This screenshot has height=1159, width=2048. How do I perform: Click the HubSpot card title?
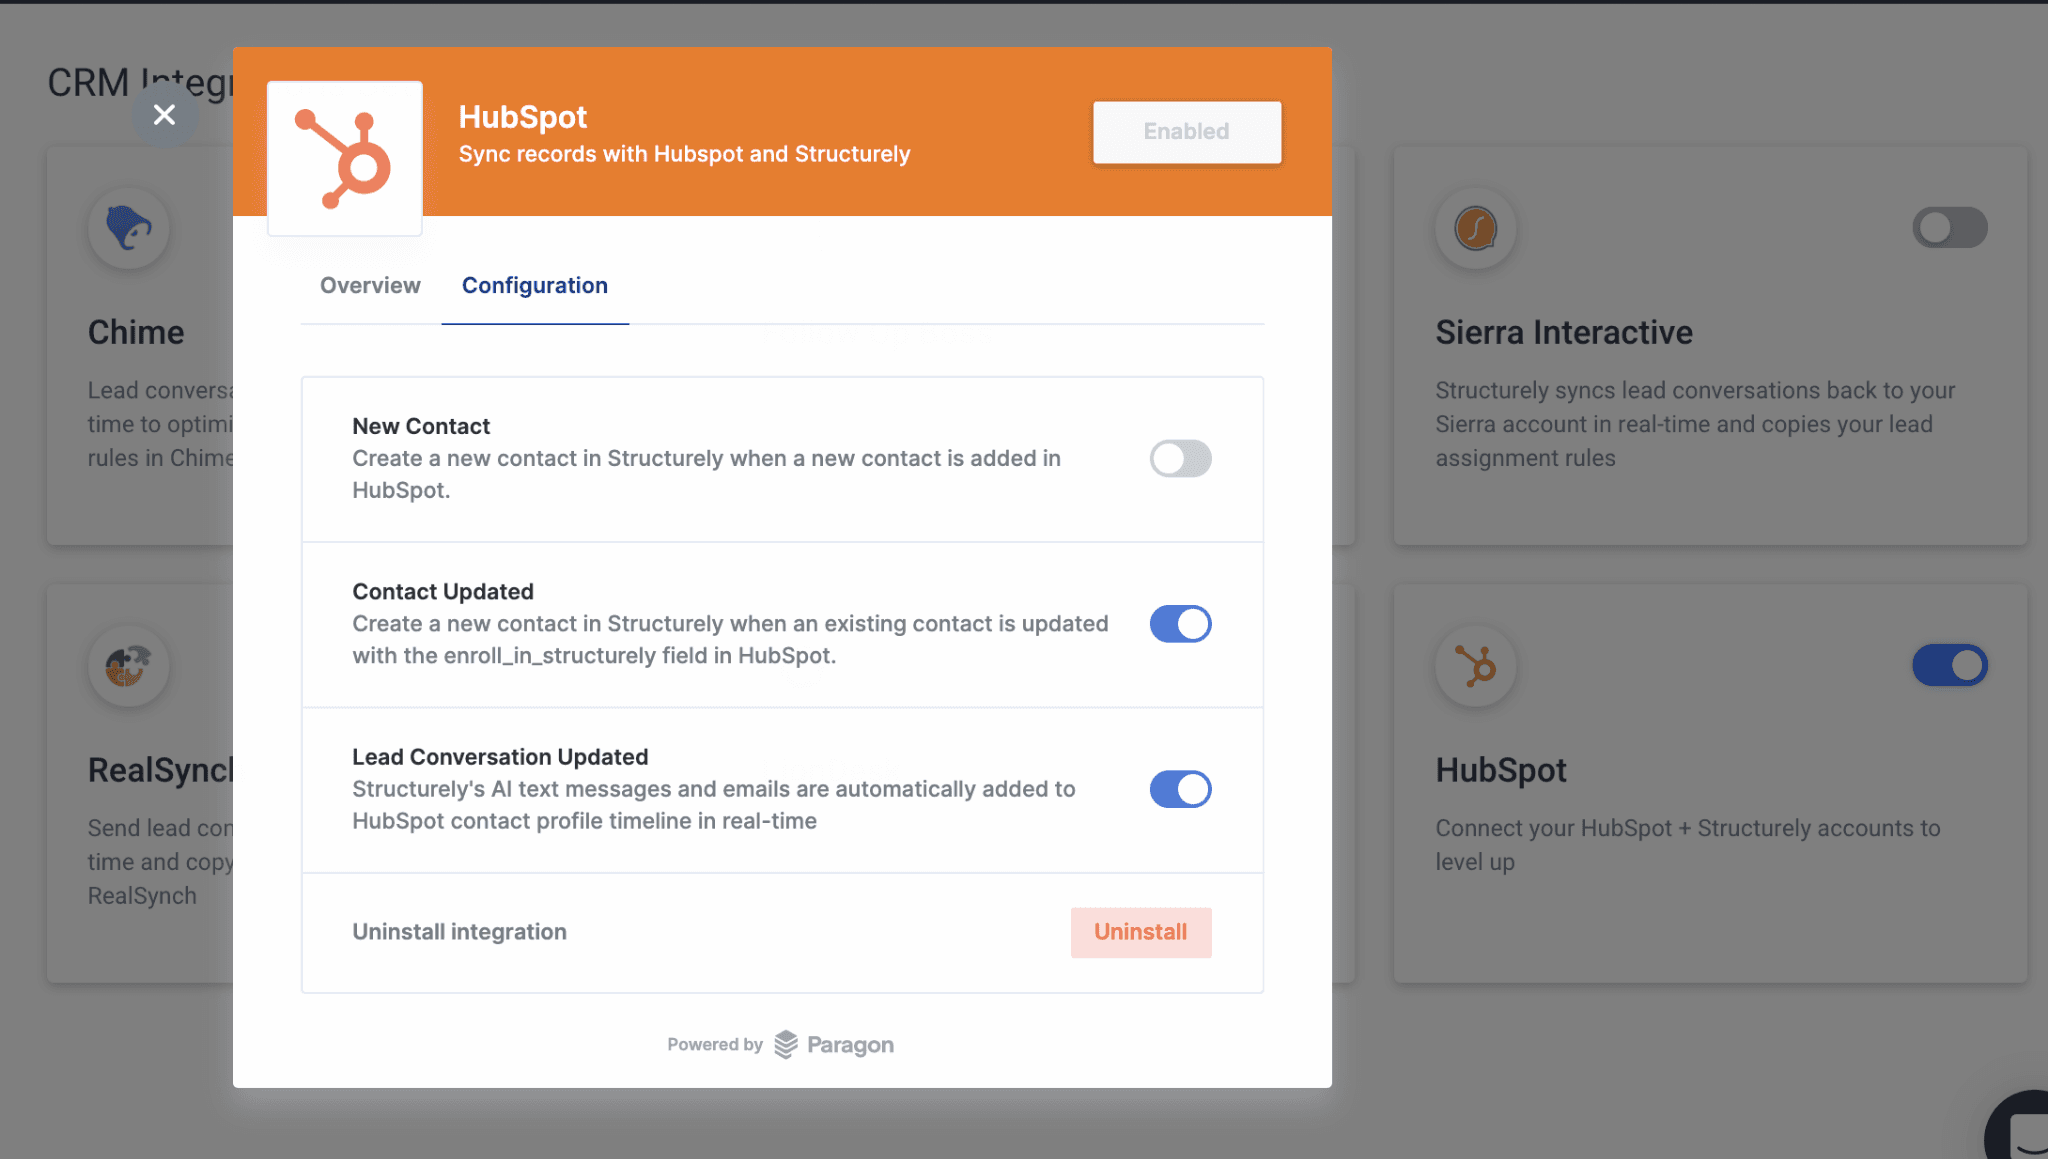(x=1500, y=771)
